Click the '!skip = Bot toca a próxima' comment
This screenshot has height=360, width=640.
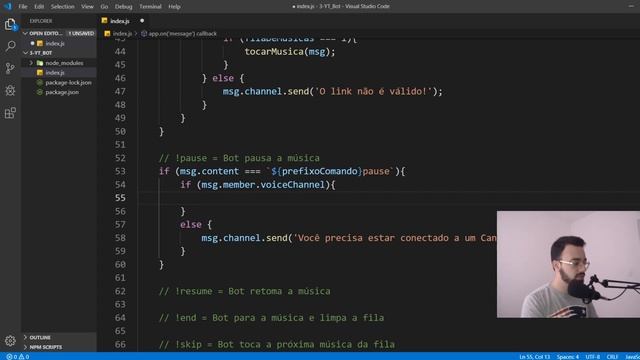click(277, 344)
